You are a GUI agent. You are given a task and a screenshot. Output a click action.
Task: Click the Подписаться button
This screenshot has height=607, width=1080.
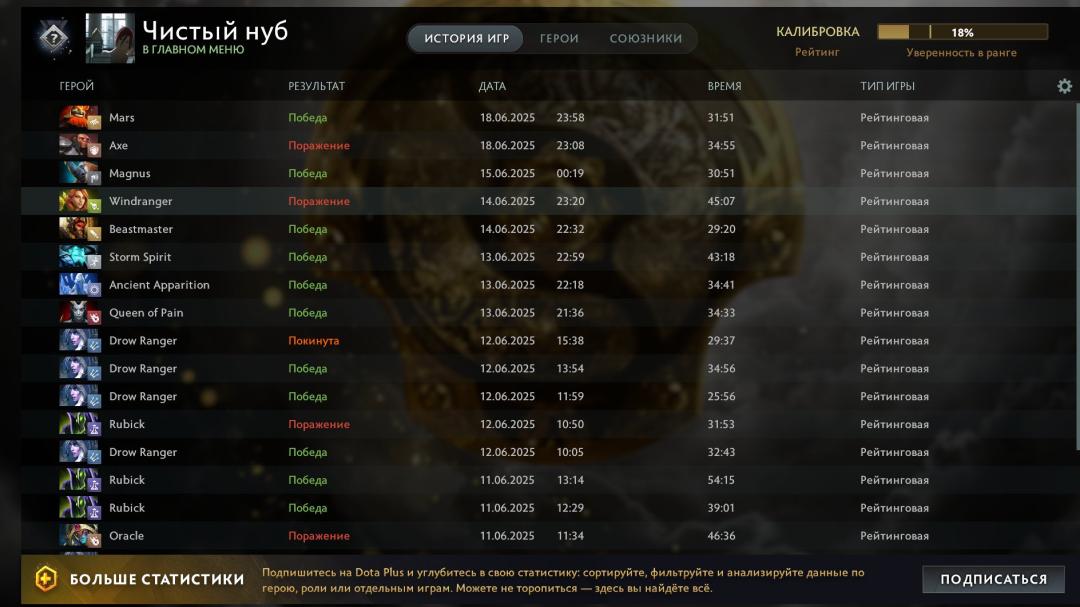point(993,579)
